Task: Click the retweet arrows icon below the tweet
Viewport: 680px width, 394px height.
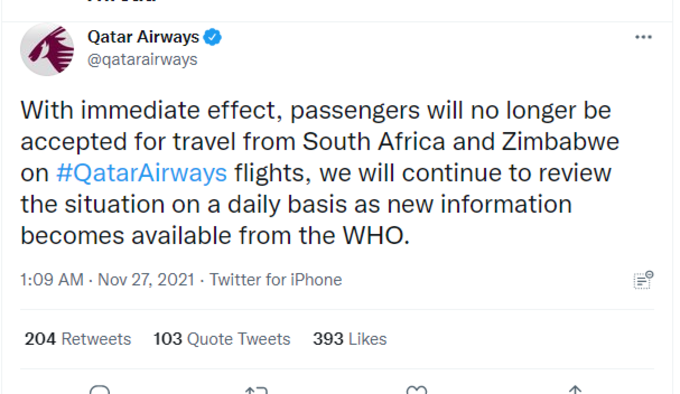Action: [x=256, y=390]
